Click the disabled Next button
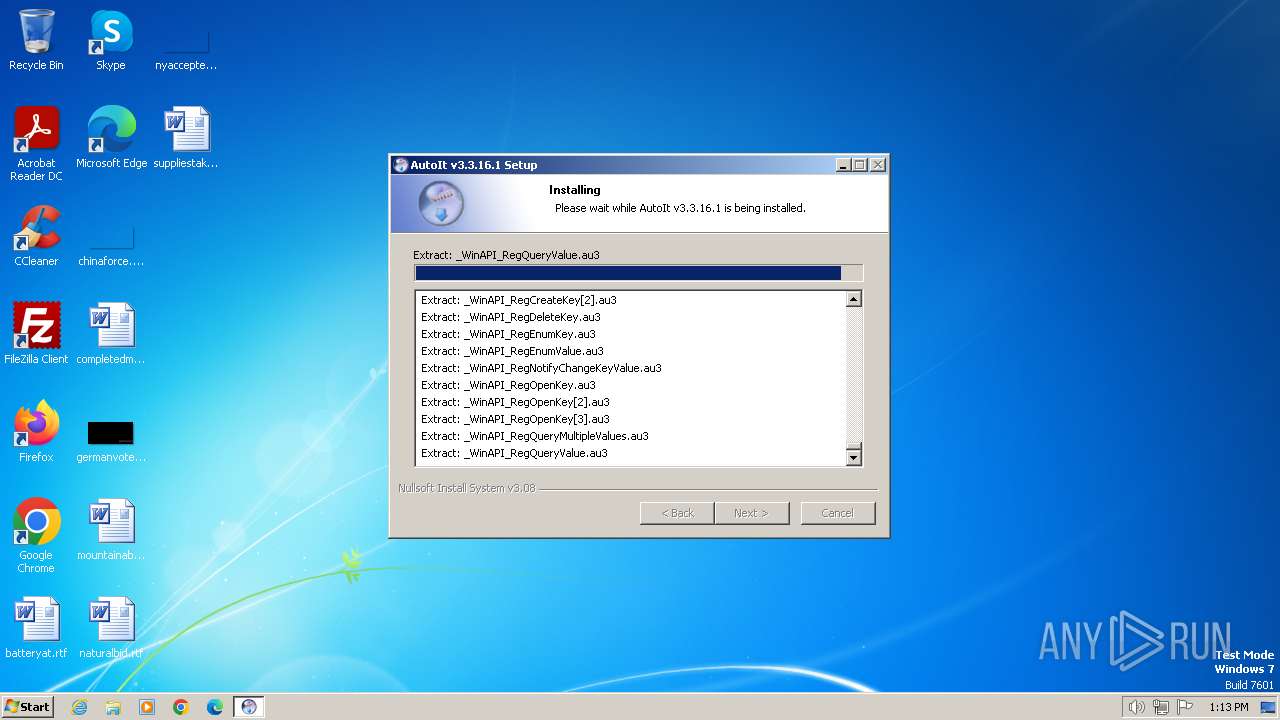1280x720 pixels. click(x=752, y=513)
